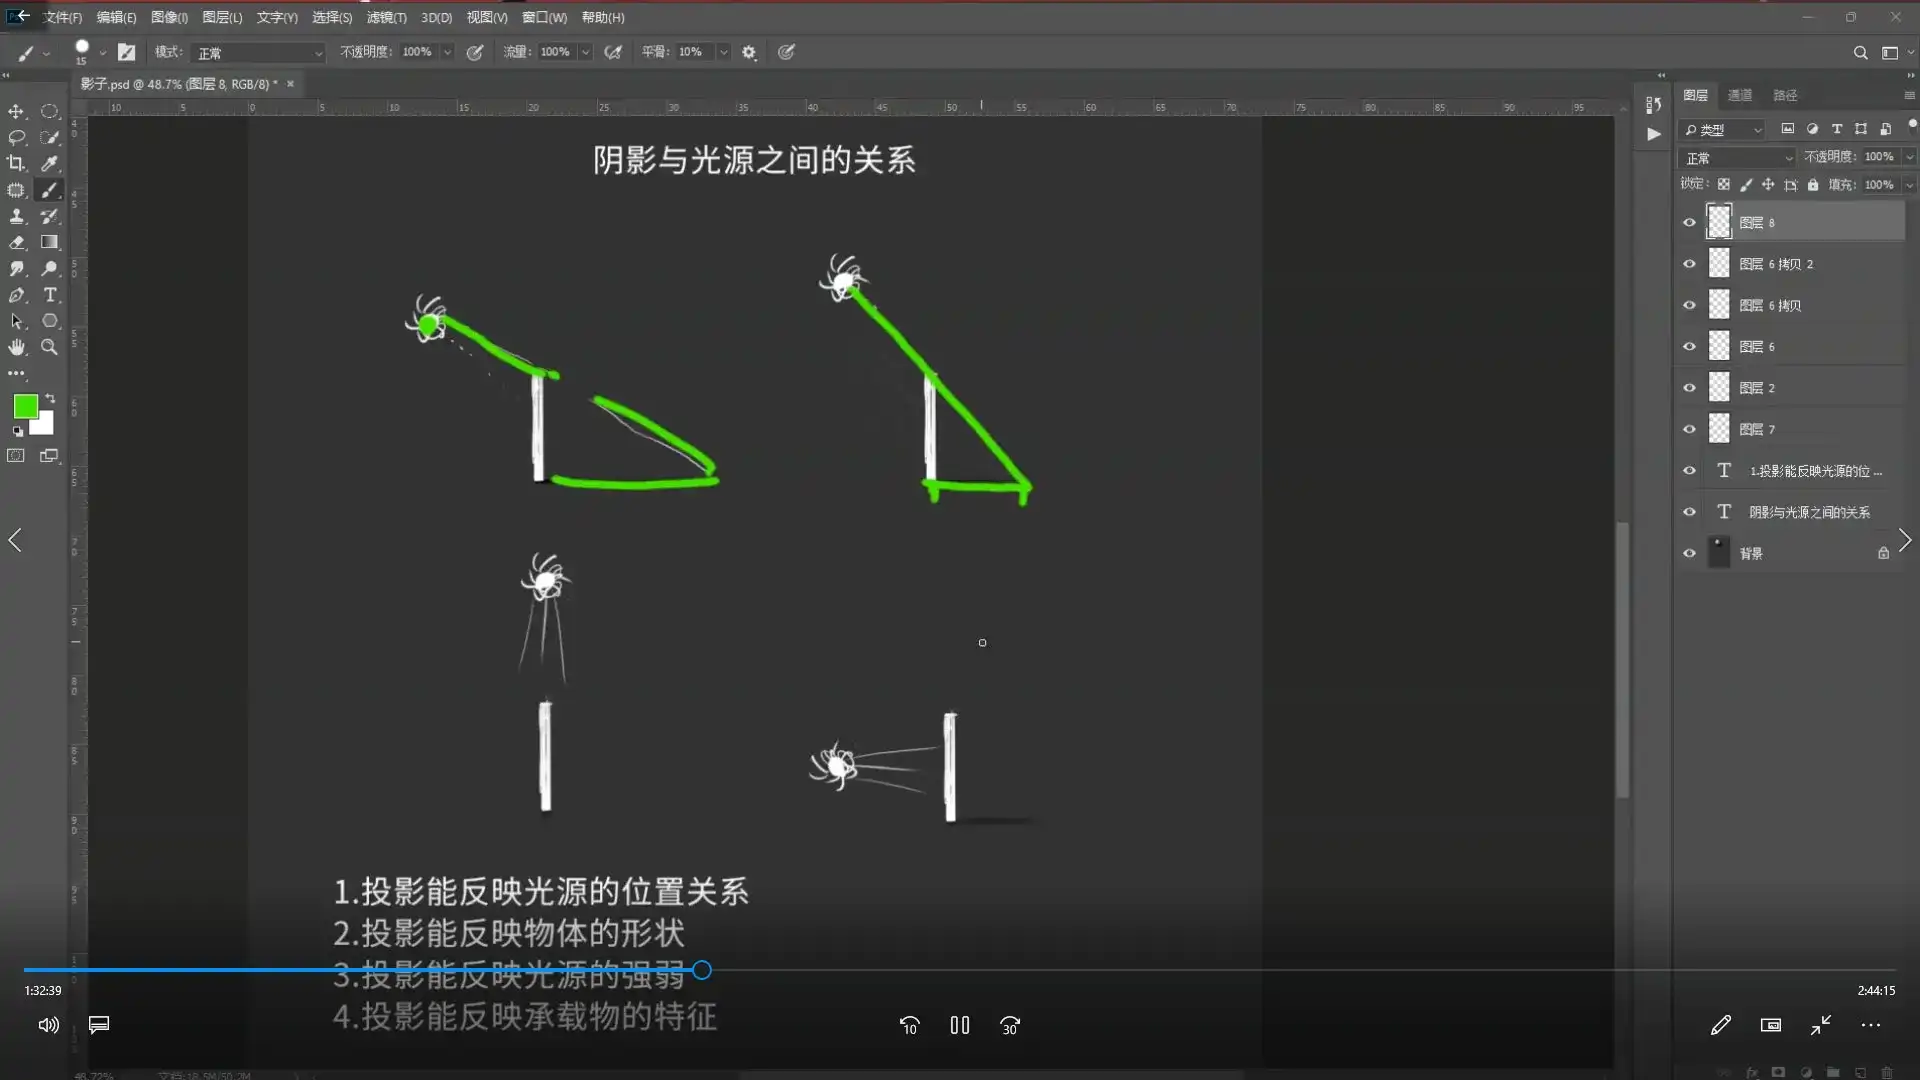Toggle visibility of 图层 7
Viewport: 1920px width, 1080px height.
(1689, 429)
